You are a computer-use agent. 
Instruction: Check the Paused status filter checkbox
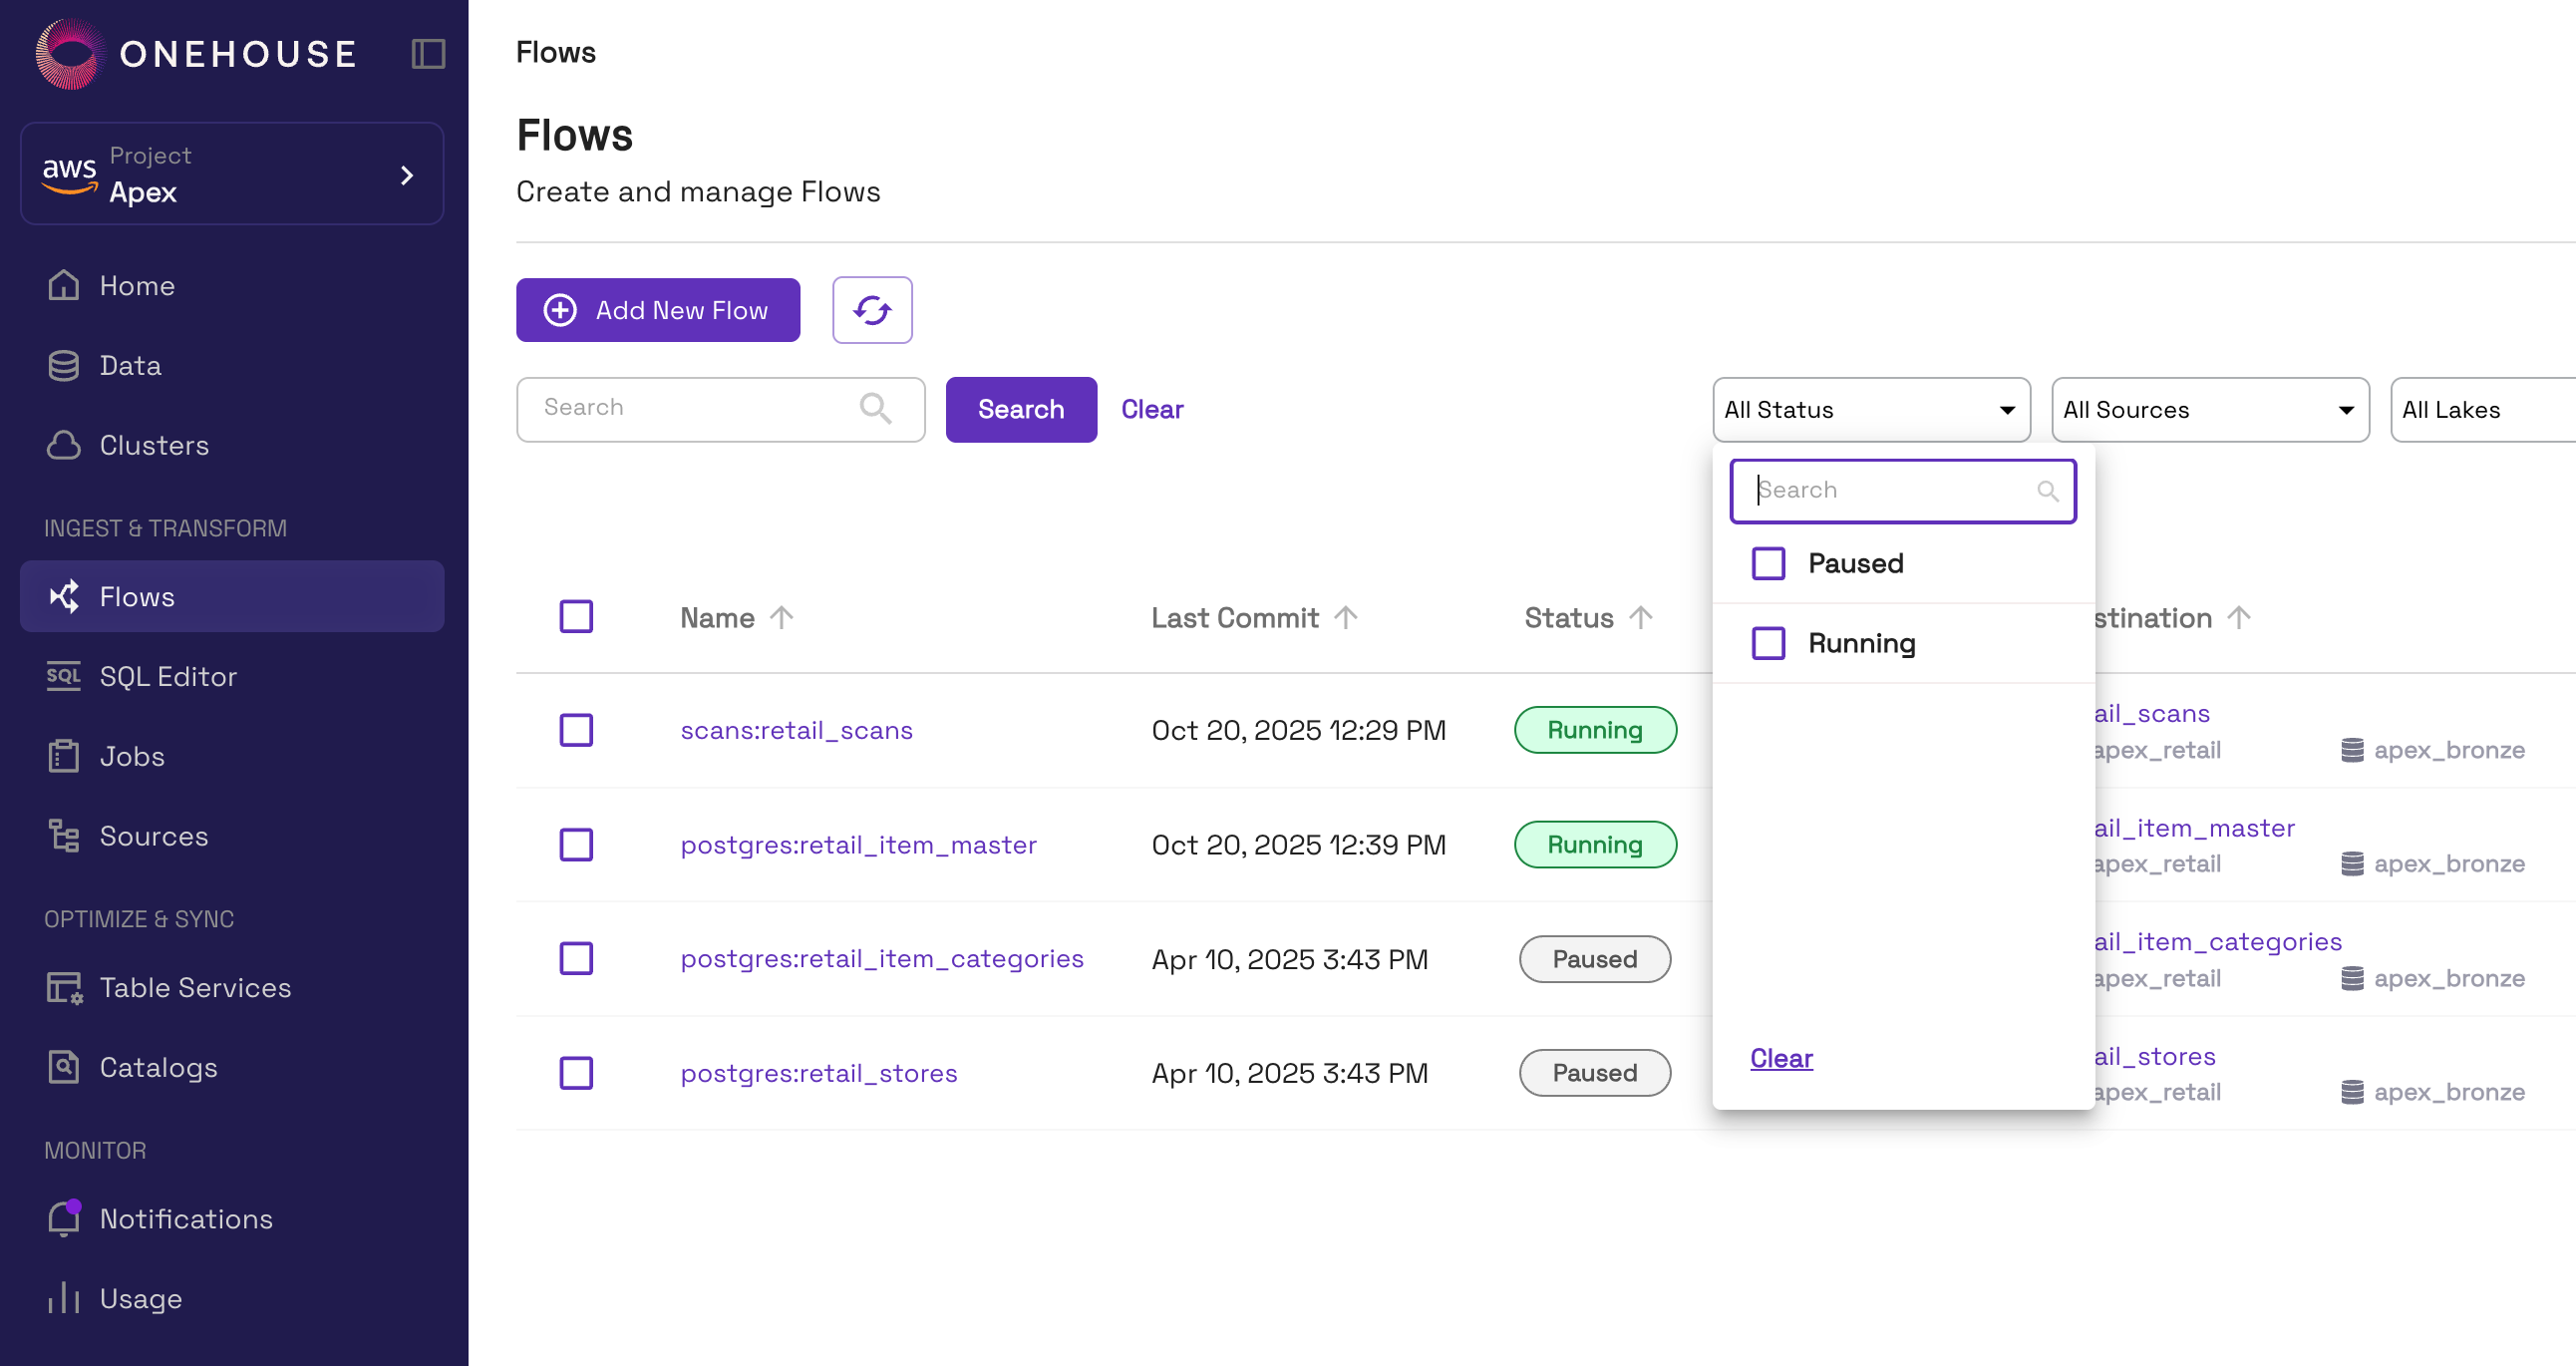point(1768,563)
